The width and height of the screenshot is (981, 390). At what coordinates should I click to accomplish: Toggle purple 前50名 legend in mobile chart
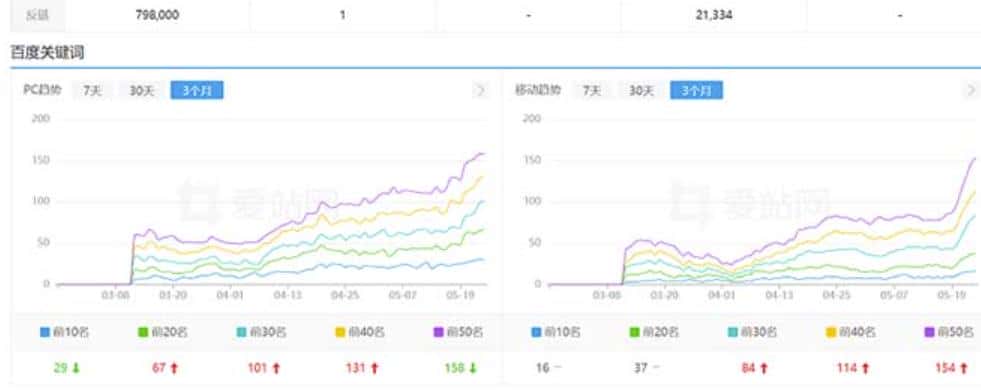click(949, 332)
